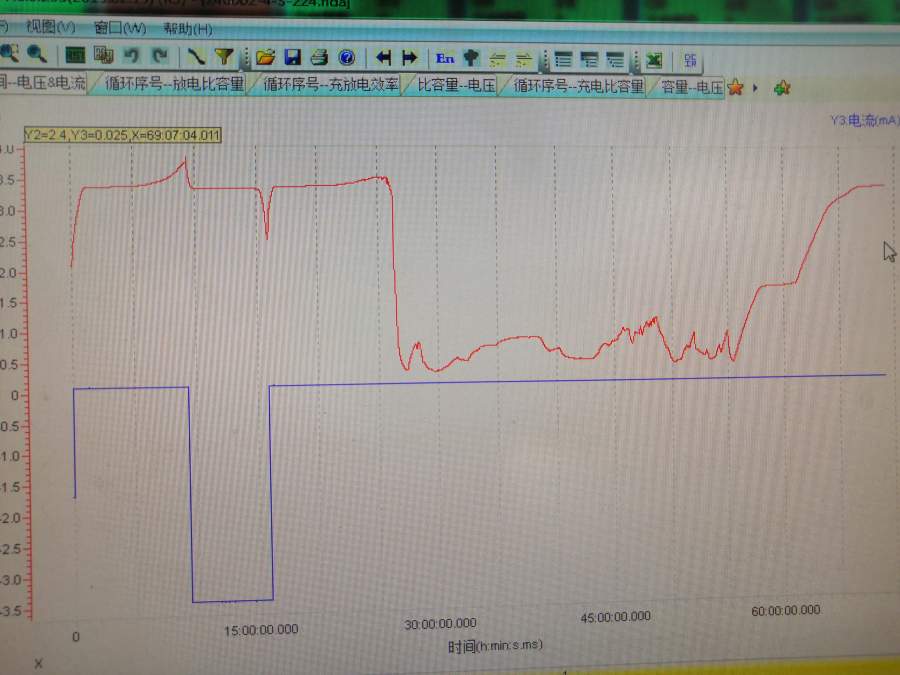Open the 帮助(H) menu
The image size is (900, 675).
187,29
